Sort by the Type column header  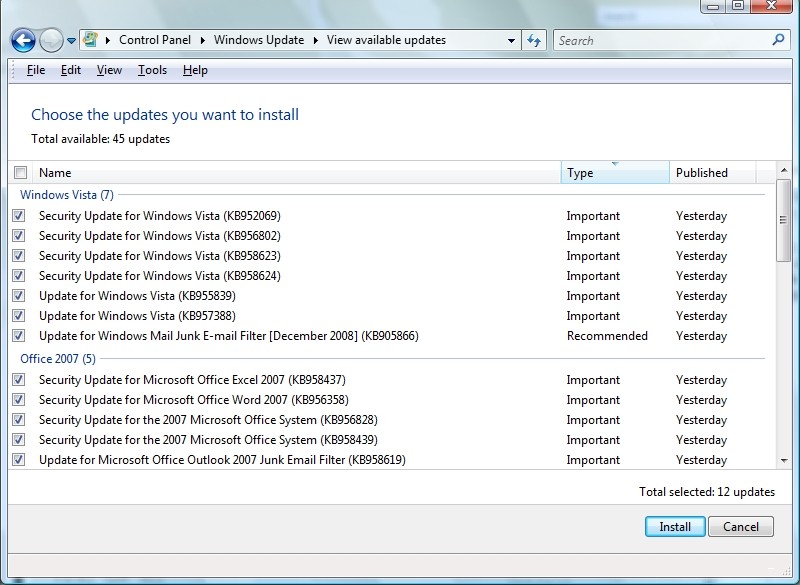pos(615,172)
